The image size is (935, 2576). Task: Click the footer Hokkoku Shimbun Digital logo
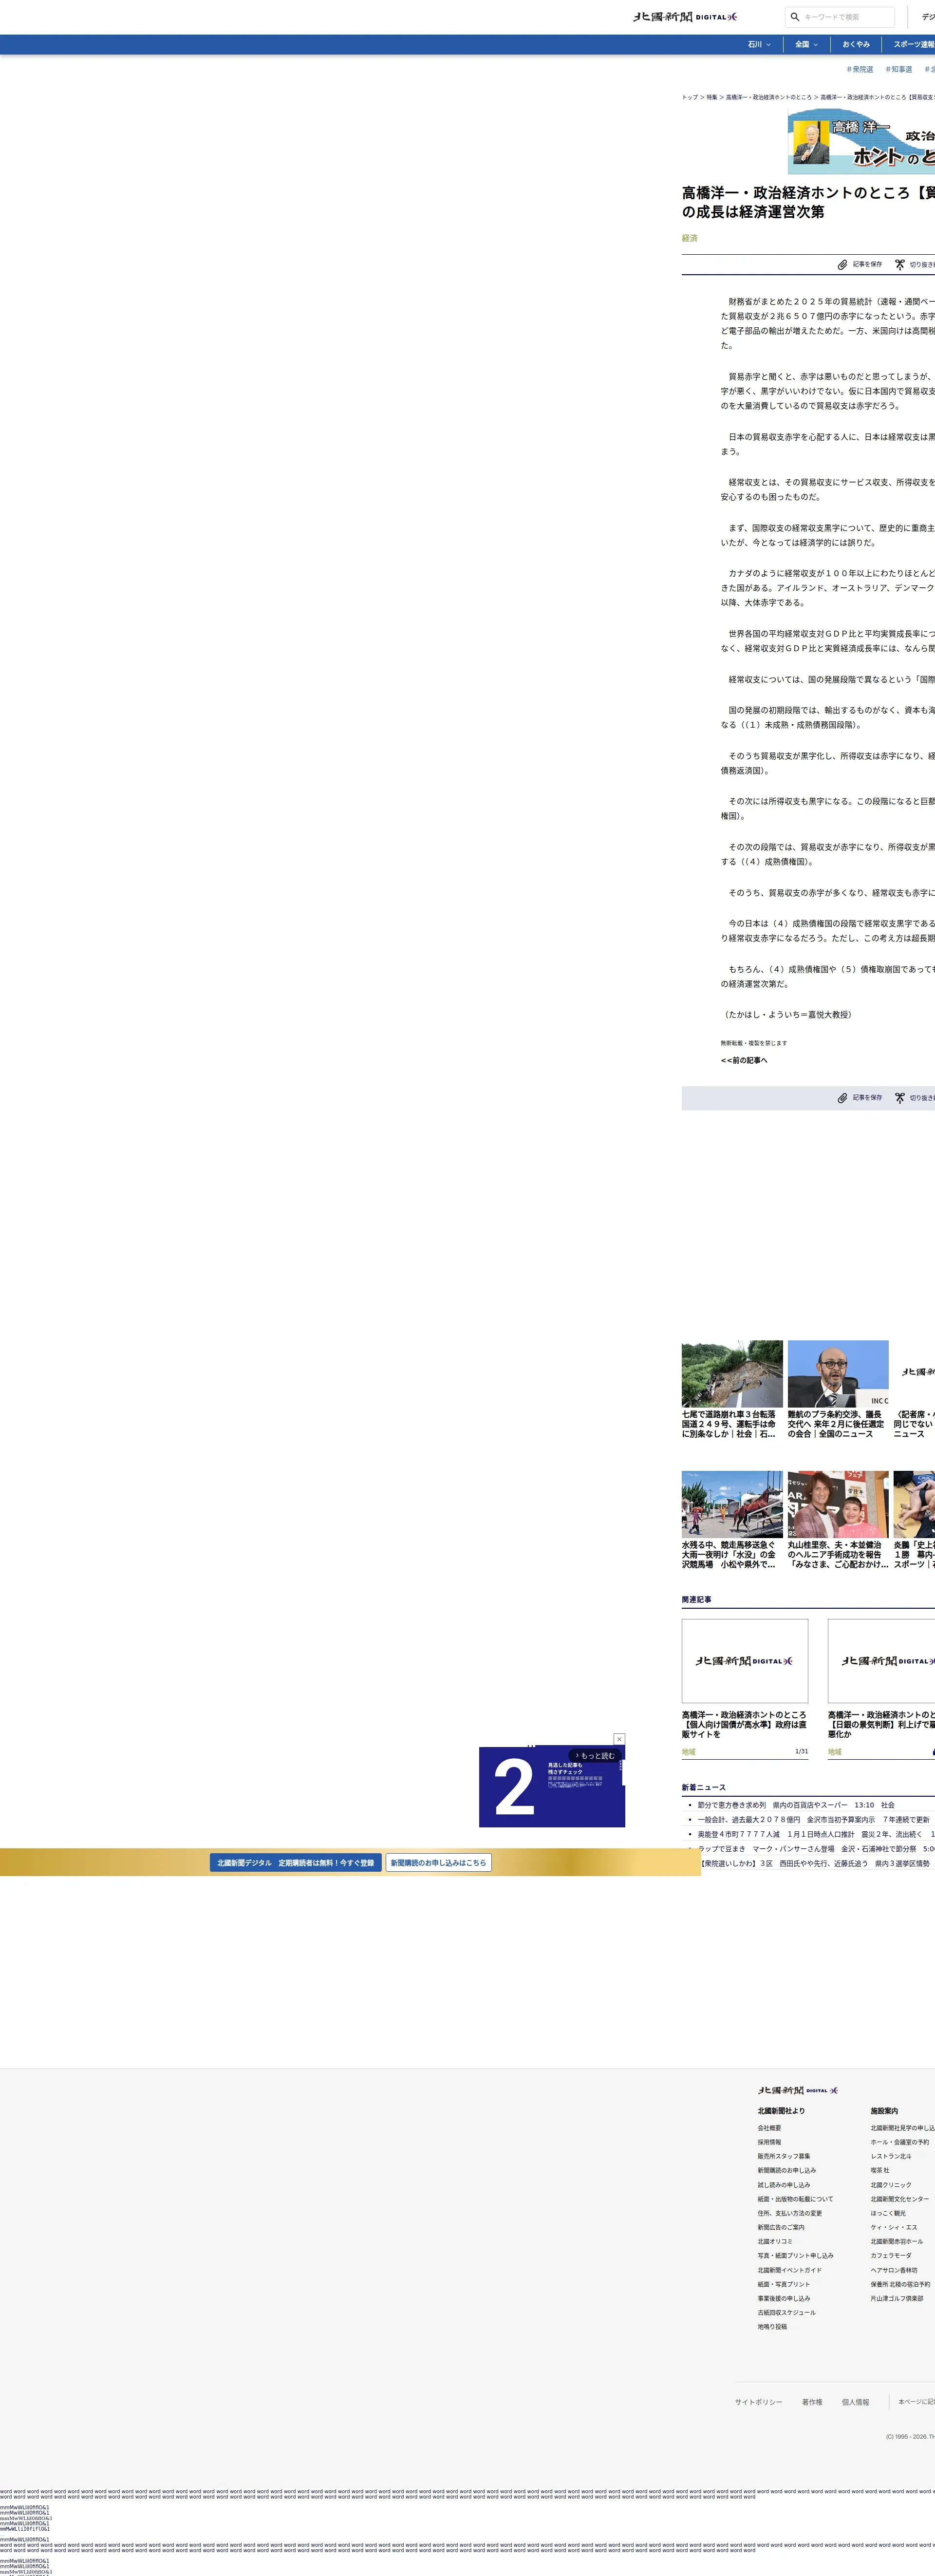click(797, 2090)
